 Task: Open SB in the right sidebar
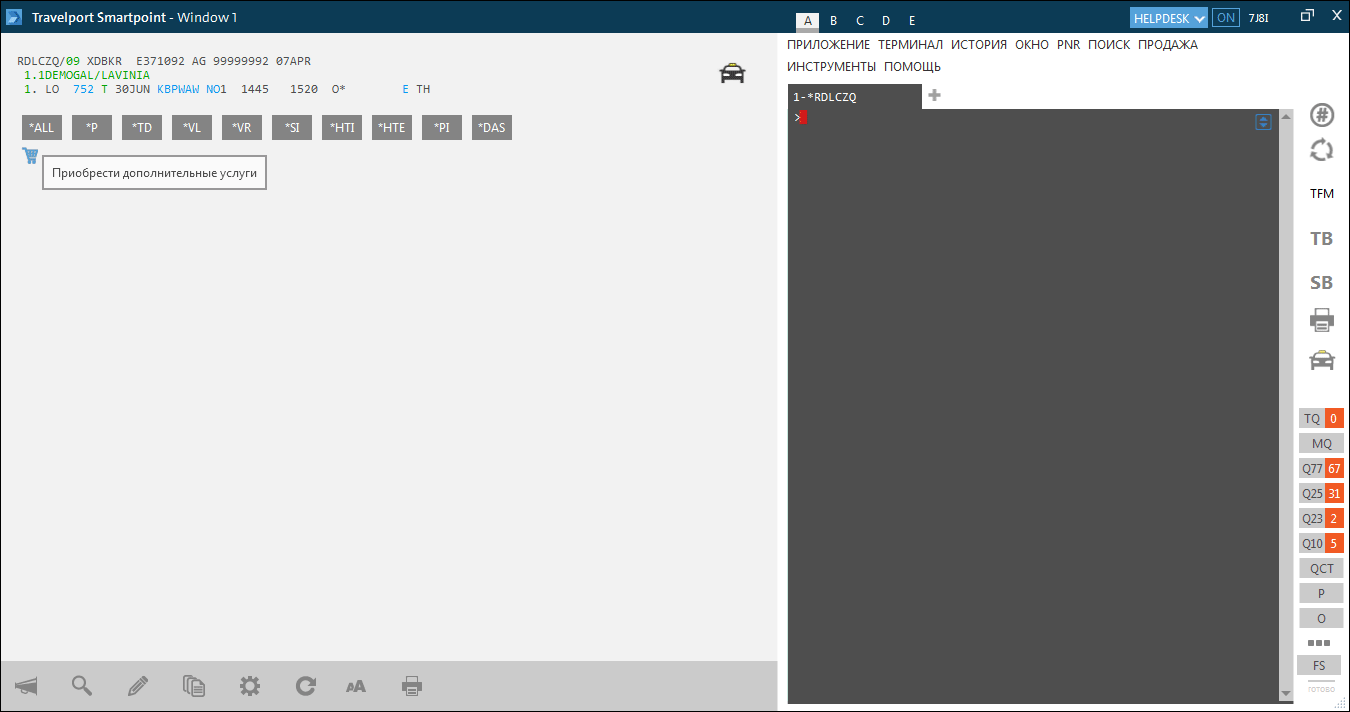(1322, 283)
